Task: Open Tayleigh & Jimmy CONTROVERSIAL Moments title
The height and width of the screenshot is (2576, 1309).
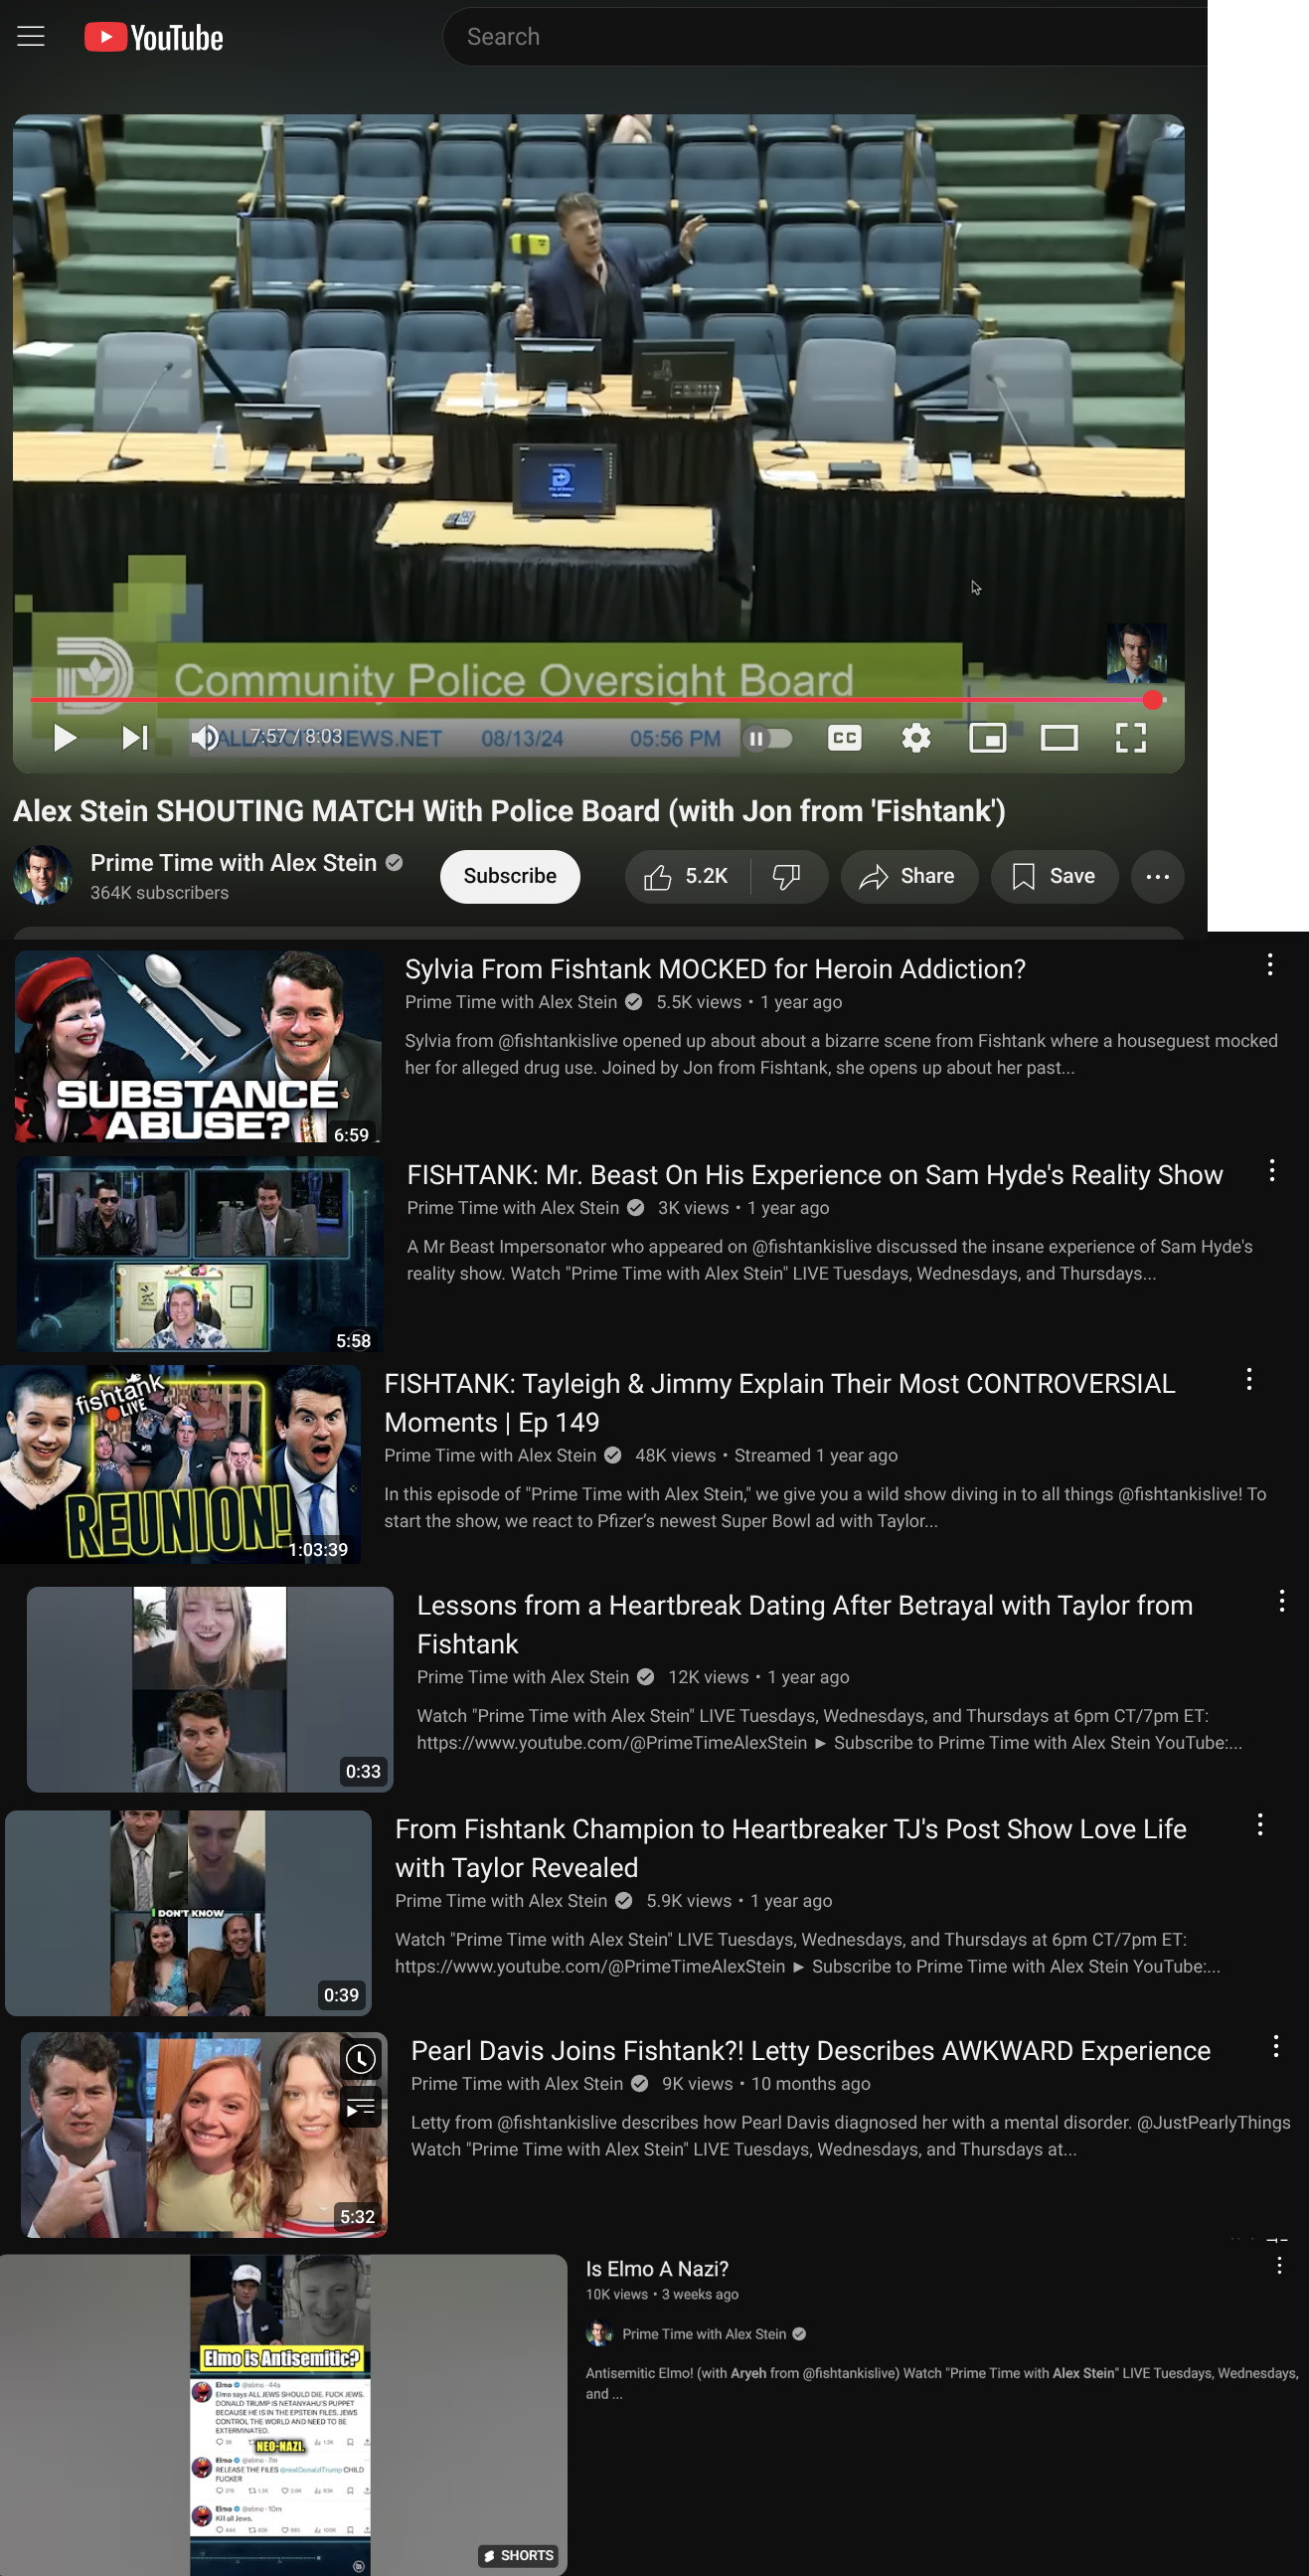Action: [780, 1403]
